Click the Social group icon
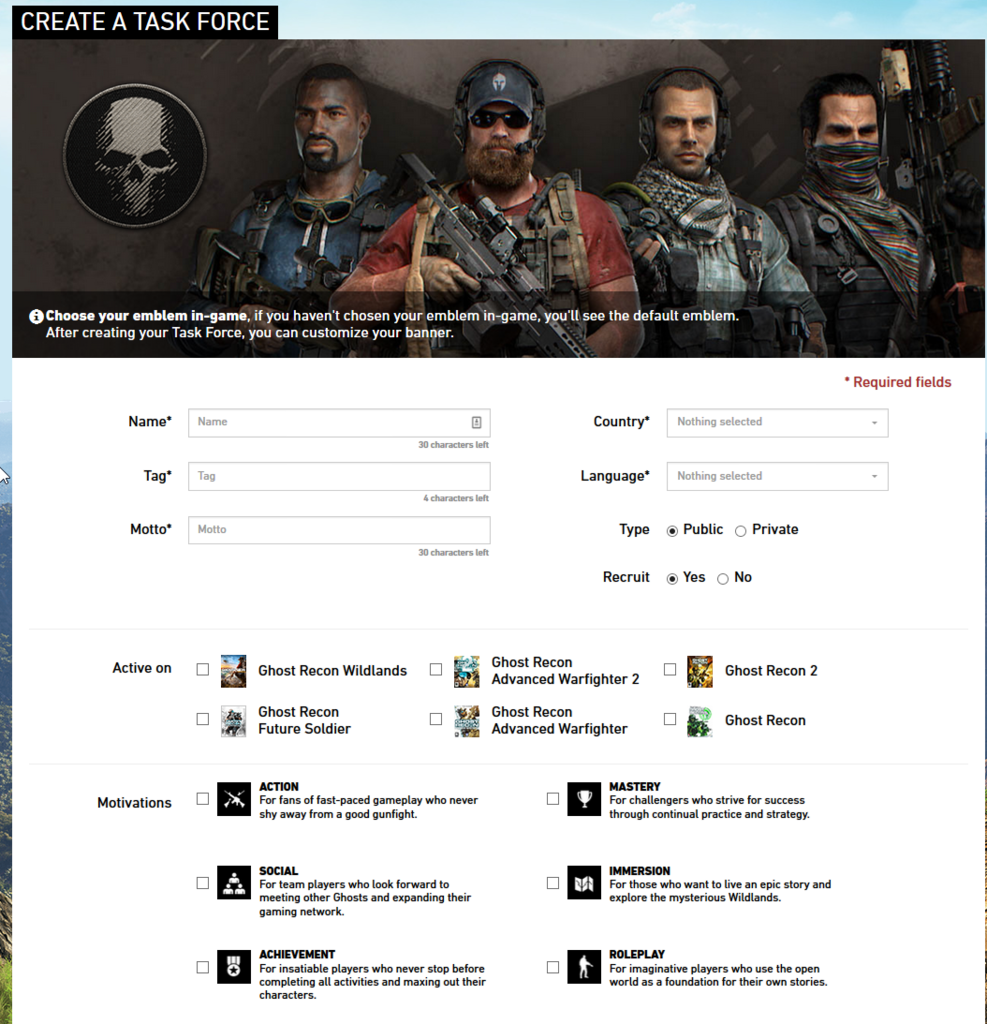The height and width of the screenshot is (1024, 987). [234, 882]
